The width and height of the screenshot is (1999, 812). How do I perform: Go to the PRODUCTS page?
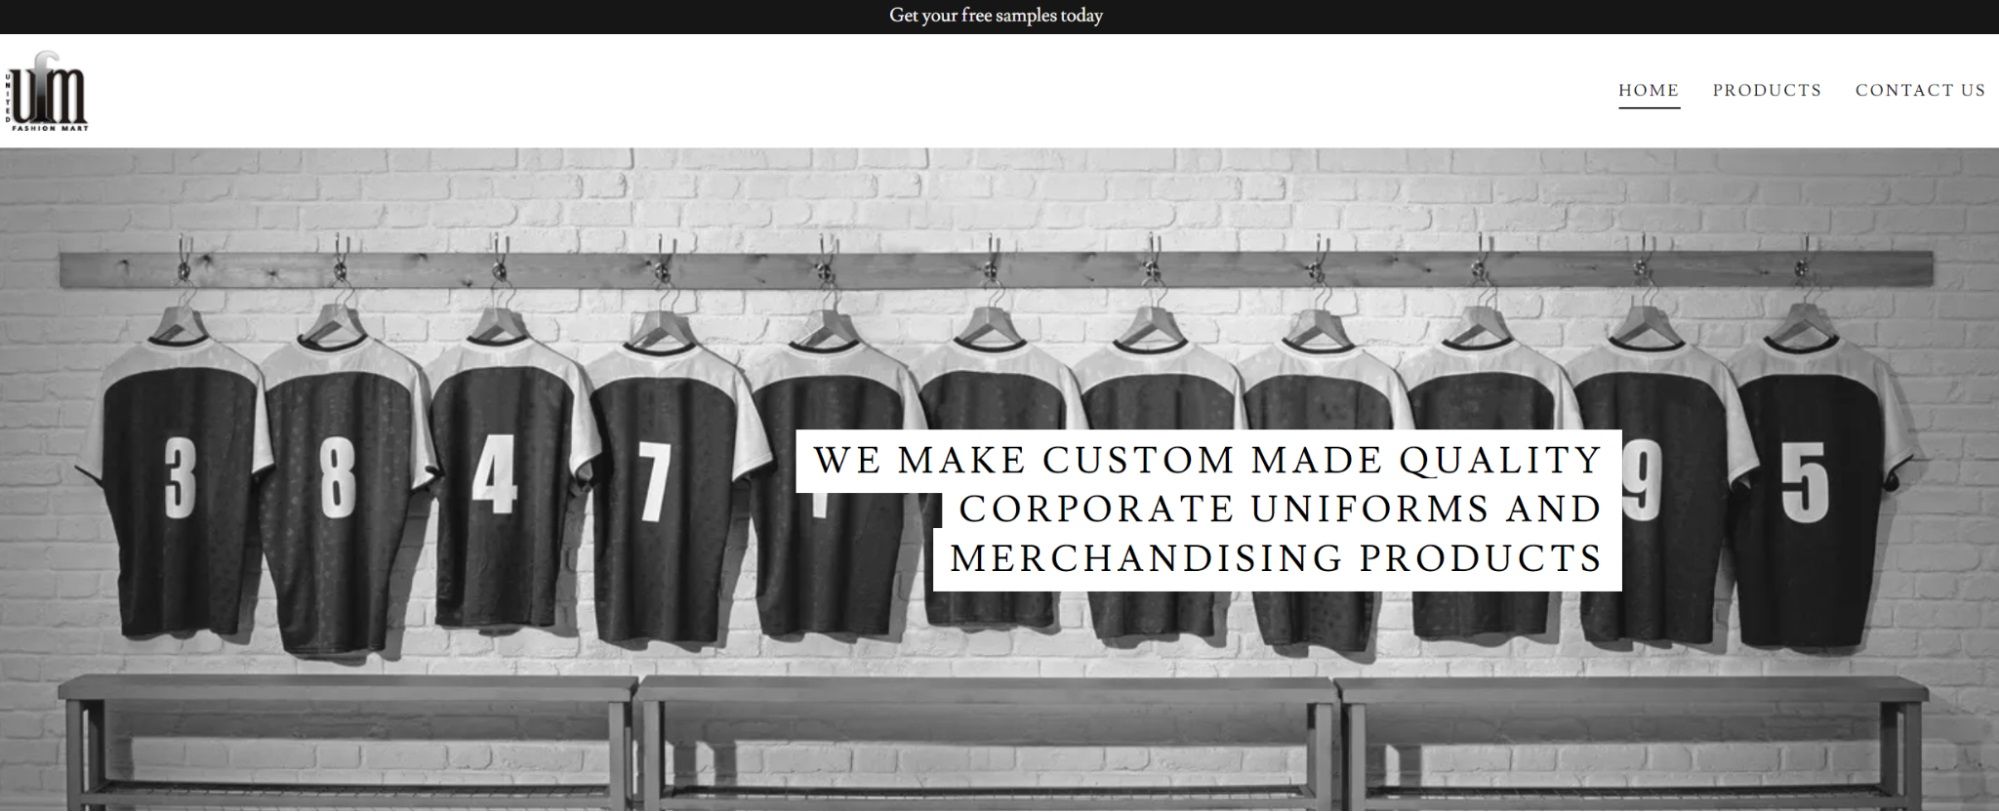1766,90
